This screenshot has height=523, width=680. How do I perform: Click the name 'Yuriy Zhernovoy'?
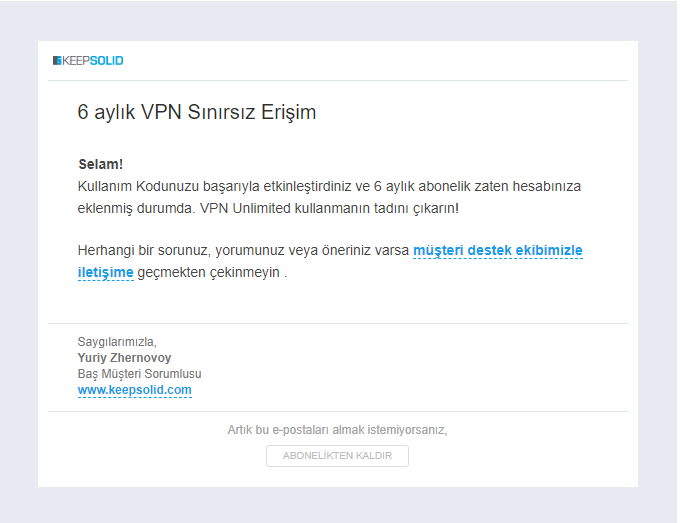pos(124,358)
